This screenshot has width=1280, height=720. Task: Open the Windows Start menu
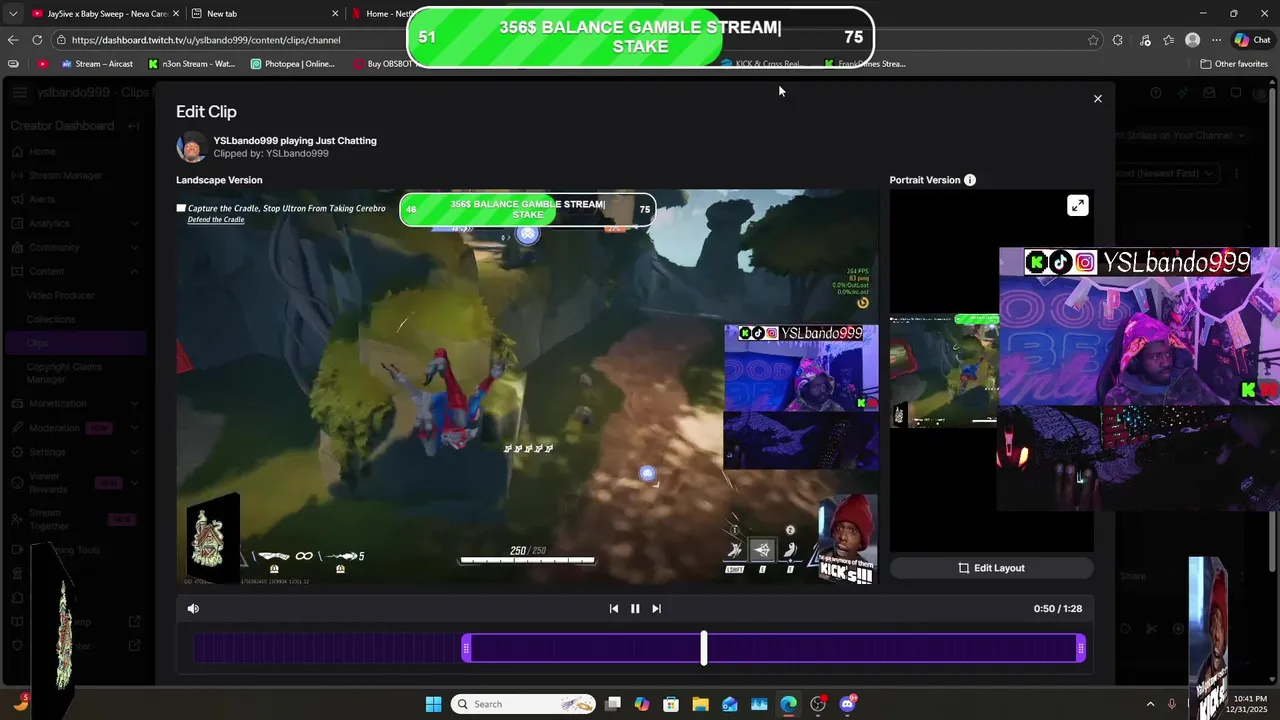point(433,704)
